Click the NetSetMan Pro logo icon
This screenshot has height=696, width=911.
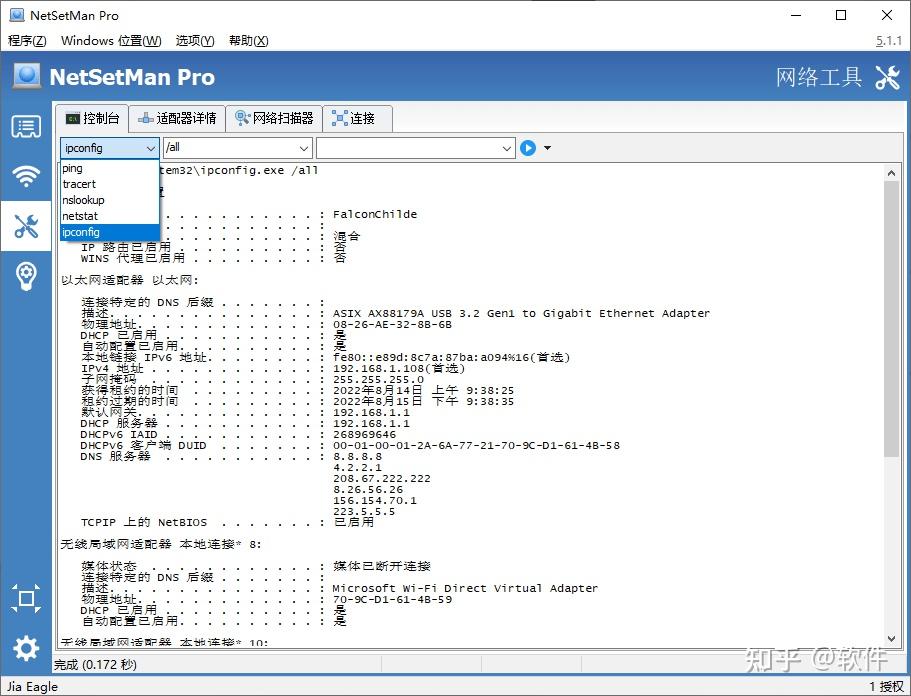tap(26, 75)
